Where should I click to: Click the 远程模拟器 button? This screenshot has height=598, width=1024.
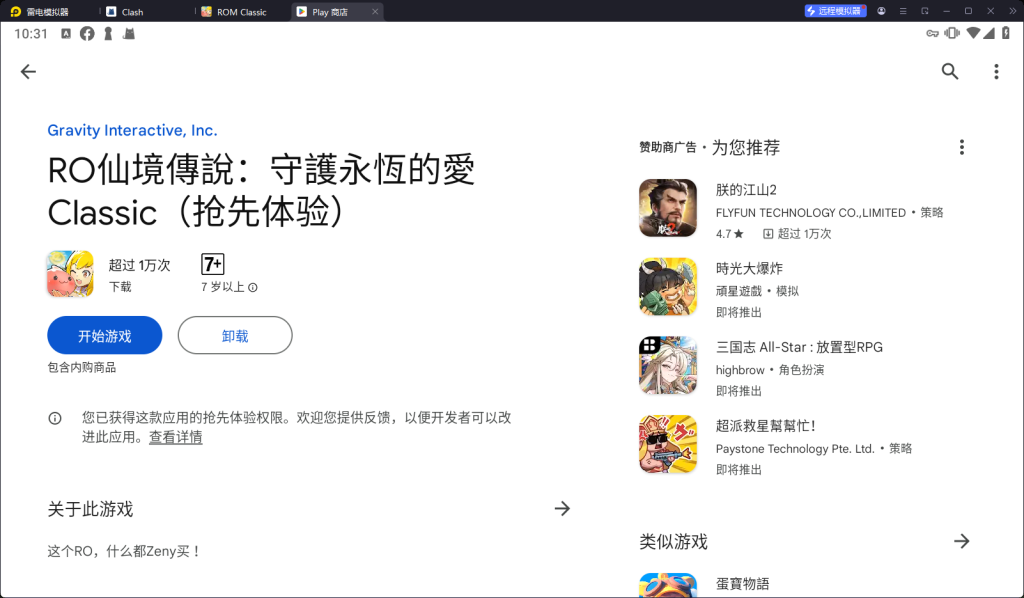click(x=835, y=11)
